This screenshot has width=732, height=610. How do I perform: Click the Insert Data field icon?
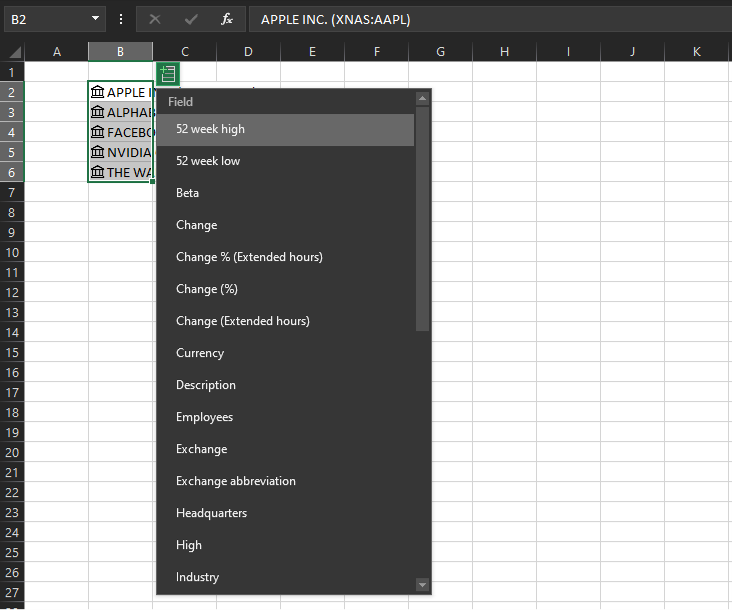click(x=168, y=73)
